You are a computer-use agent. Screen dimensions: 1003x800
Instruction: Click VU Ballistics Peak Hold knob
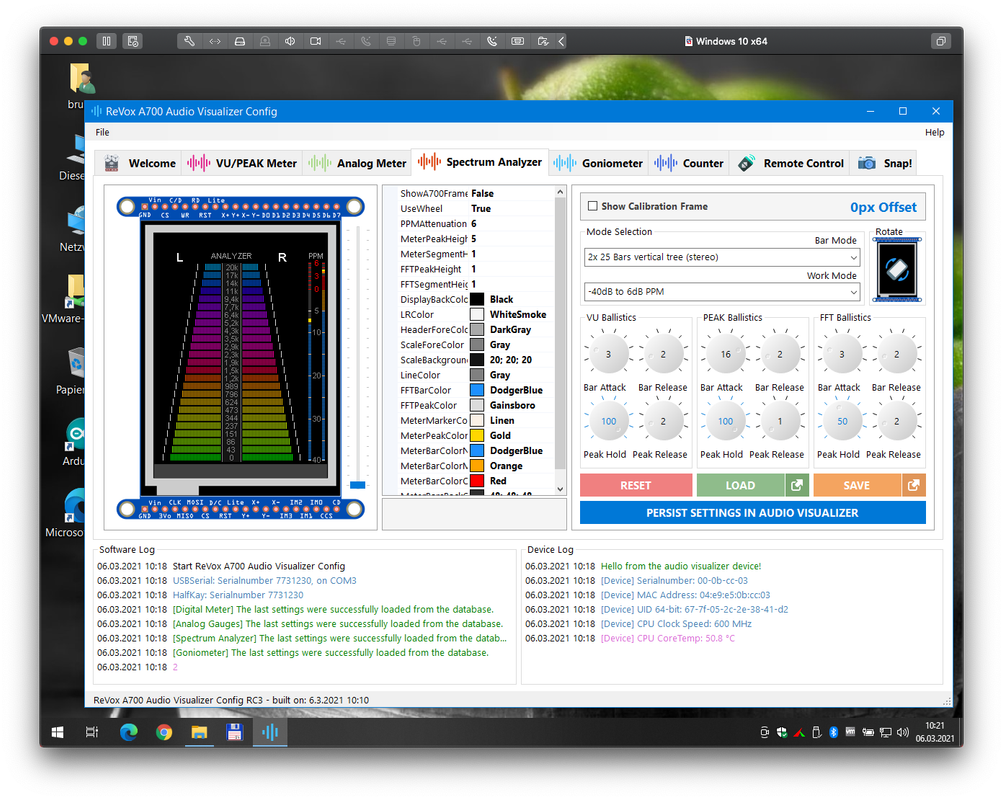608,421
